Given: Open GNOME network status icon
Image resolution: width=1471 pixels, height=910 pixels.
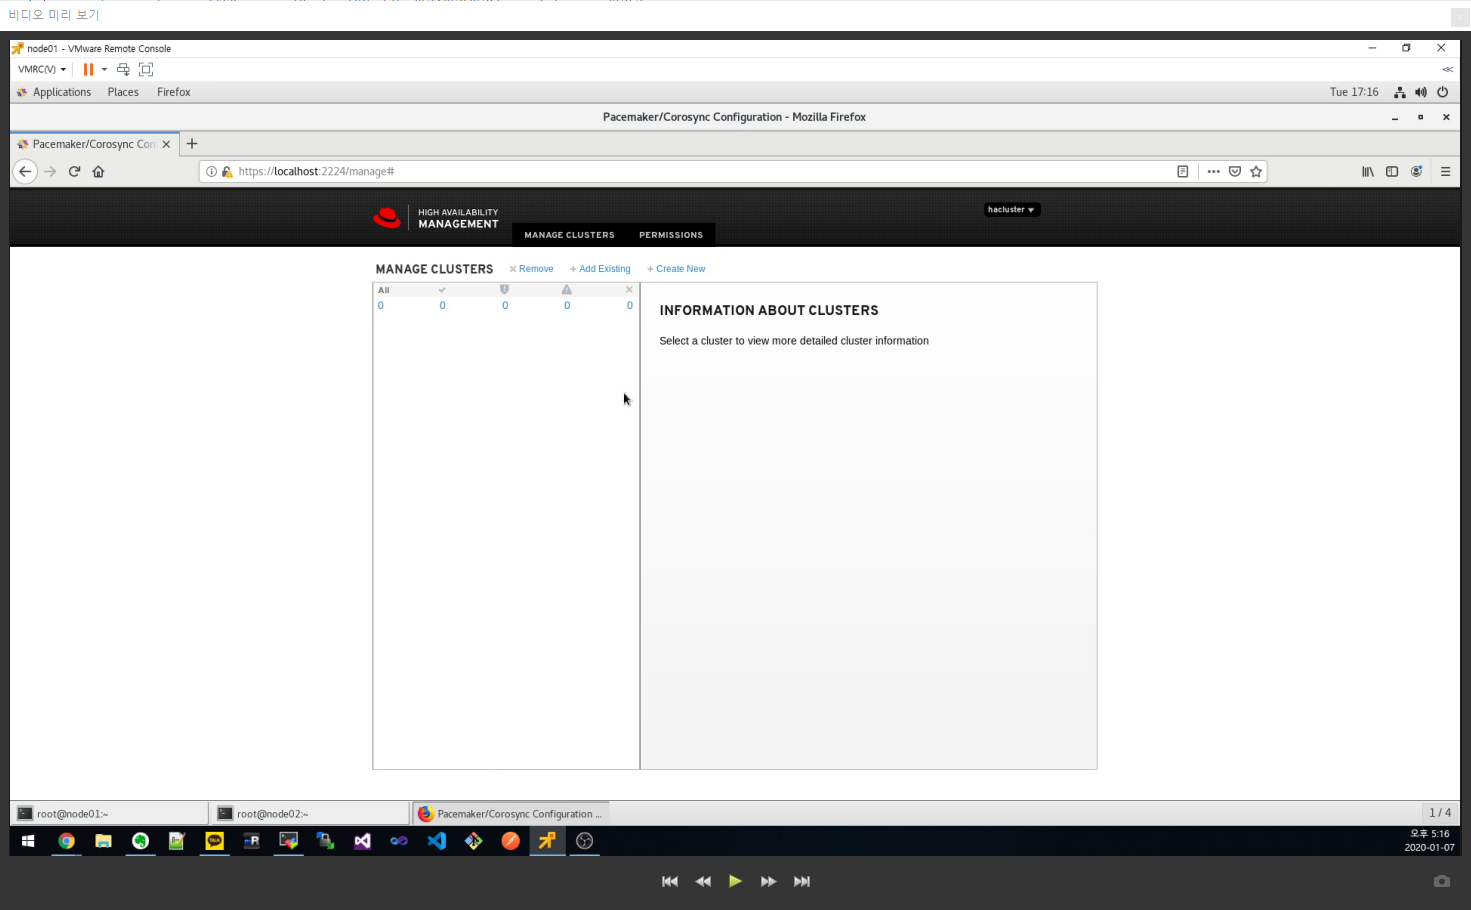Looking at the screenshot, I should [1399, 92].
